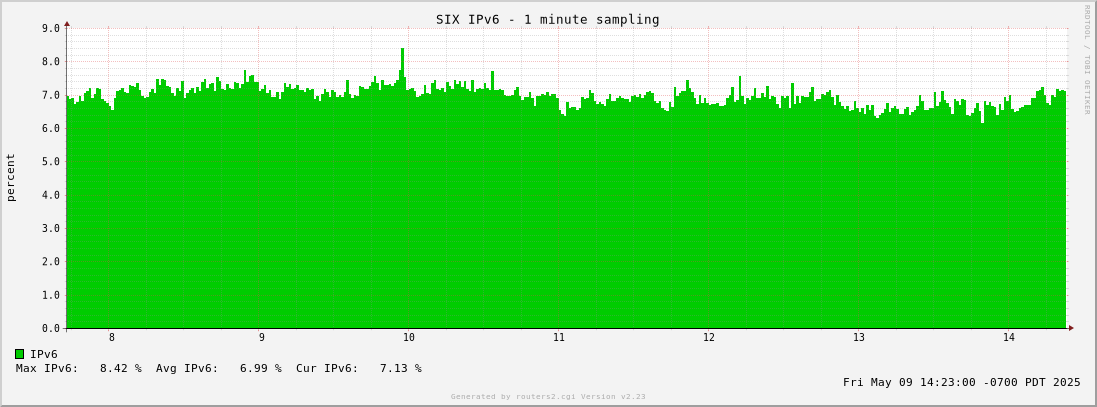Screen dimensions: 1097x407
Task: Click the 'Avg IPv6' value of 6.99 %
Action: pos(260,368)
